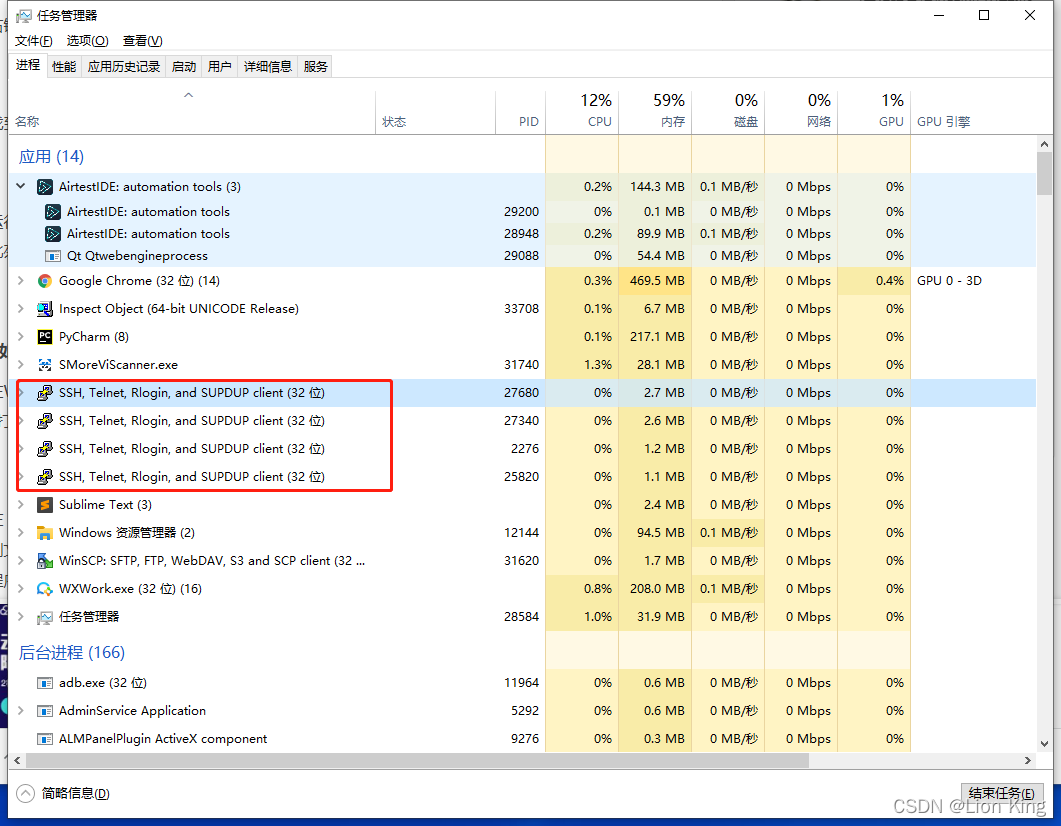Expand the WinSCP process row
Image resolution: width=1061 pixels, height=826 pixels.
pyautogui.click(x=20, y=561)
